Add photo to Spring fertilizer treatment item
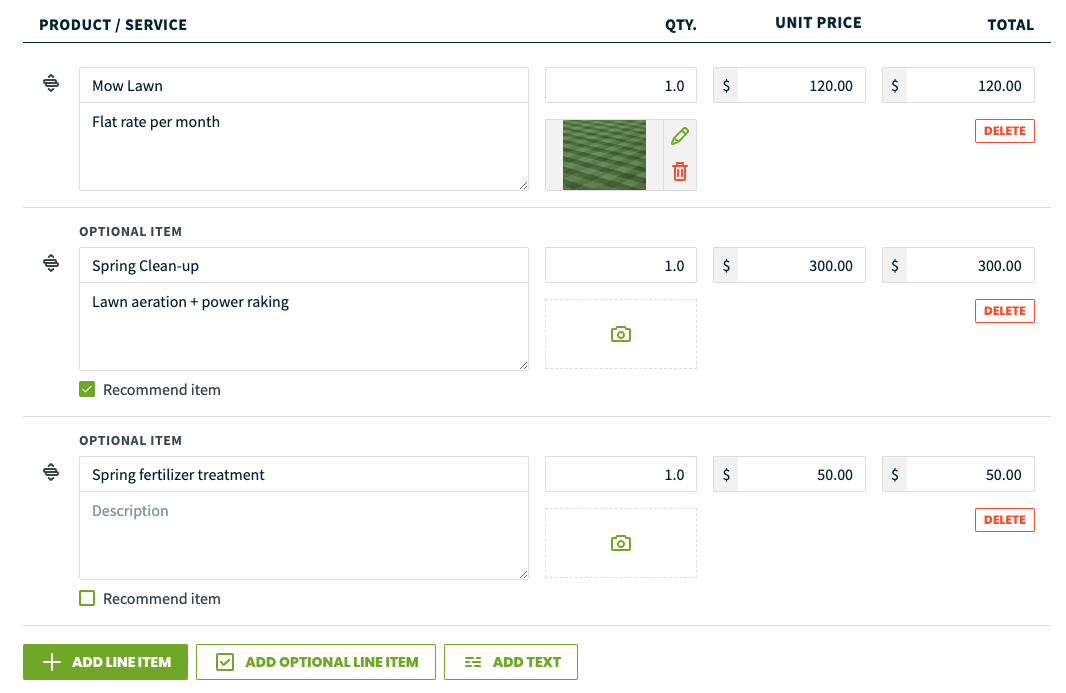The image size is (1066, 693). pos(621,543)
